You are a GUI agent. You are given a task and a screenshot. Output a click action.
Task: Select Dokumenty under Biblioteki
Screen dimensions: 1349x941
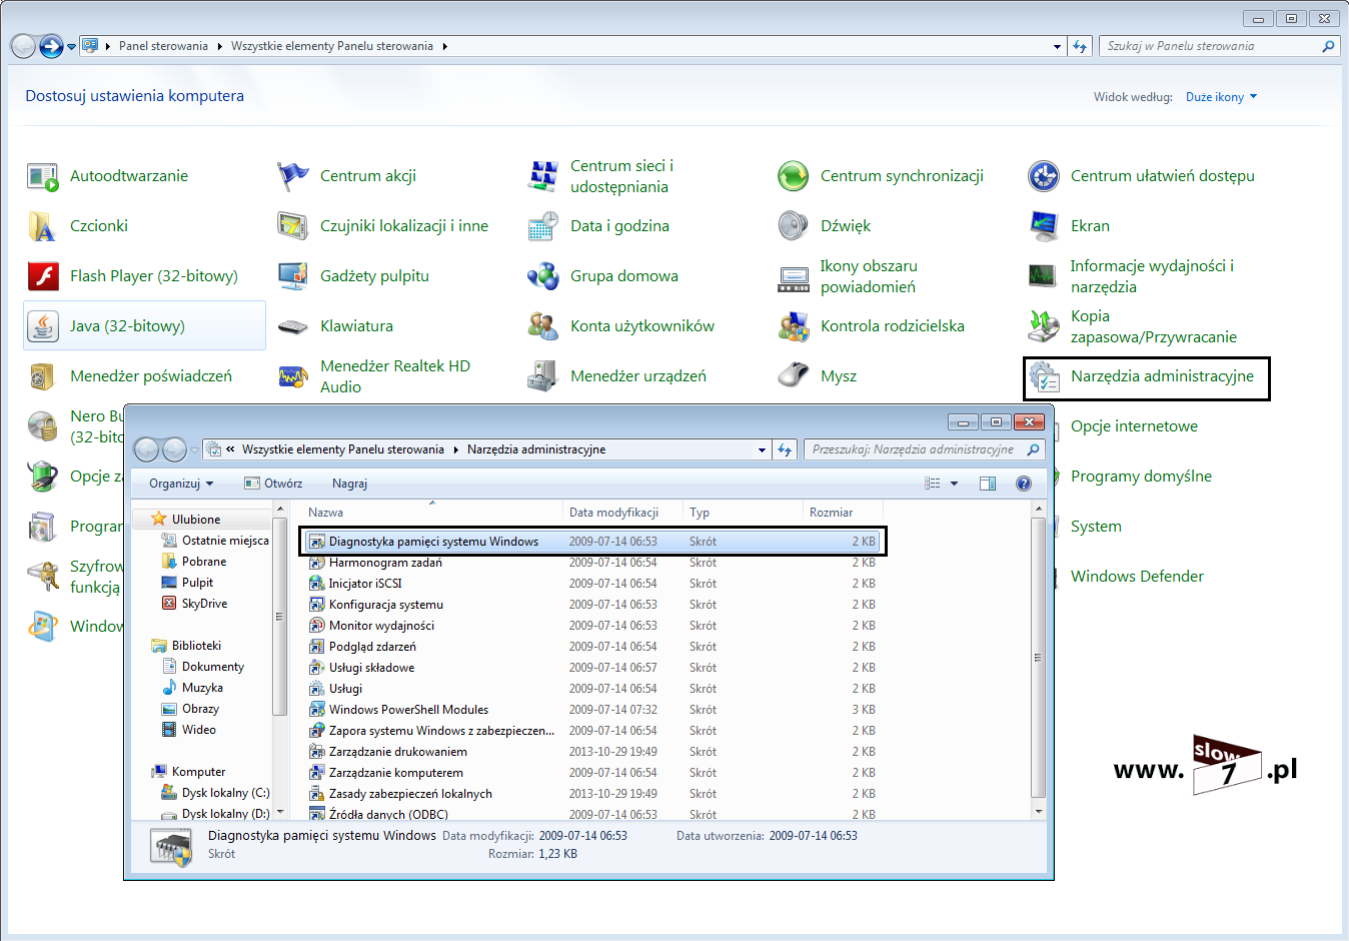click(x=213, y=666)
